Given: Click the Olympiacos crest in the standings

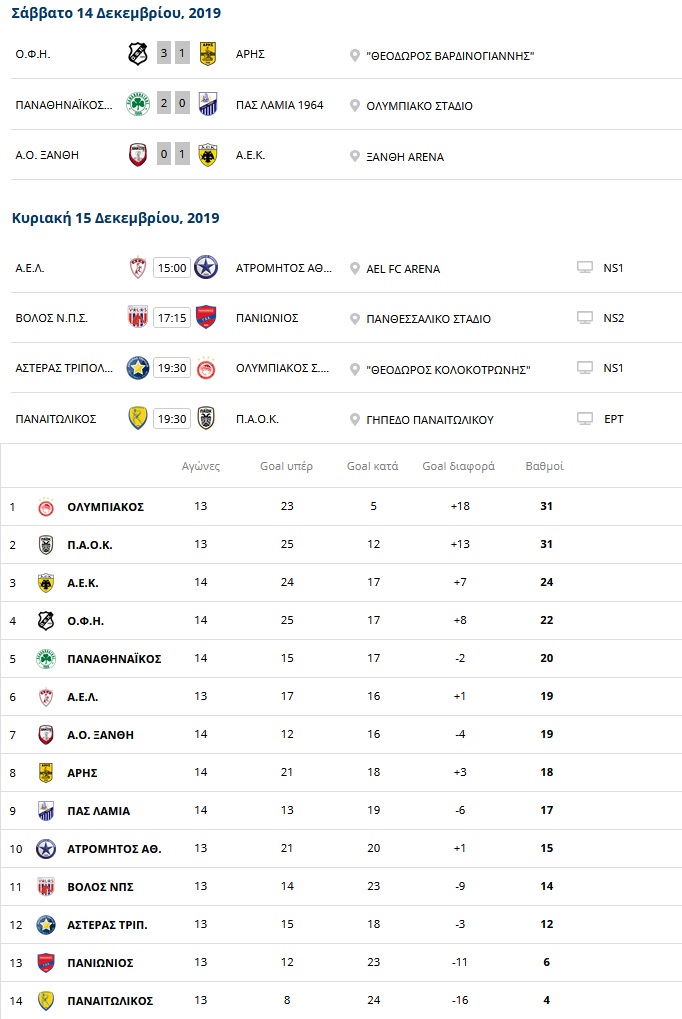Looking at the screenshot, I should [45, 507].
